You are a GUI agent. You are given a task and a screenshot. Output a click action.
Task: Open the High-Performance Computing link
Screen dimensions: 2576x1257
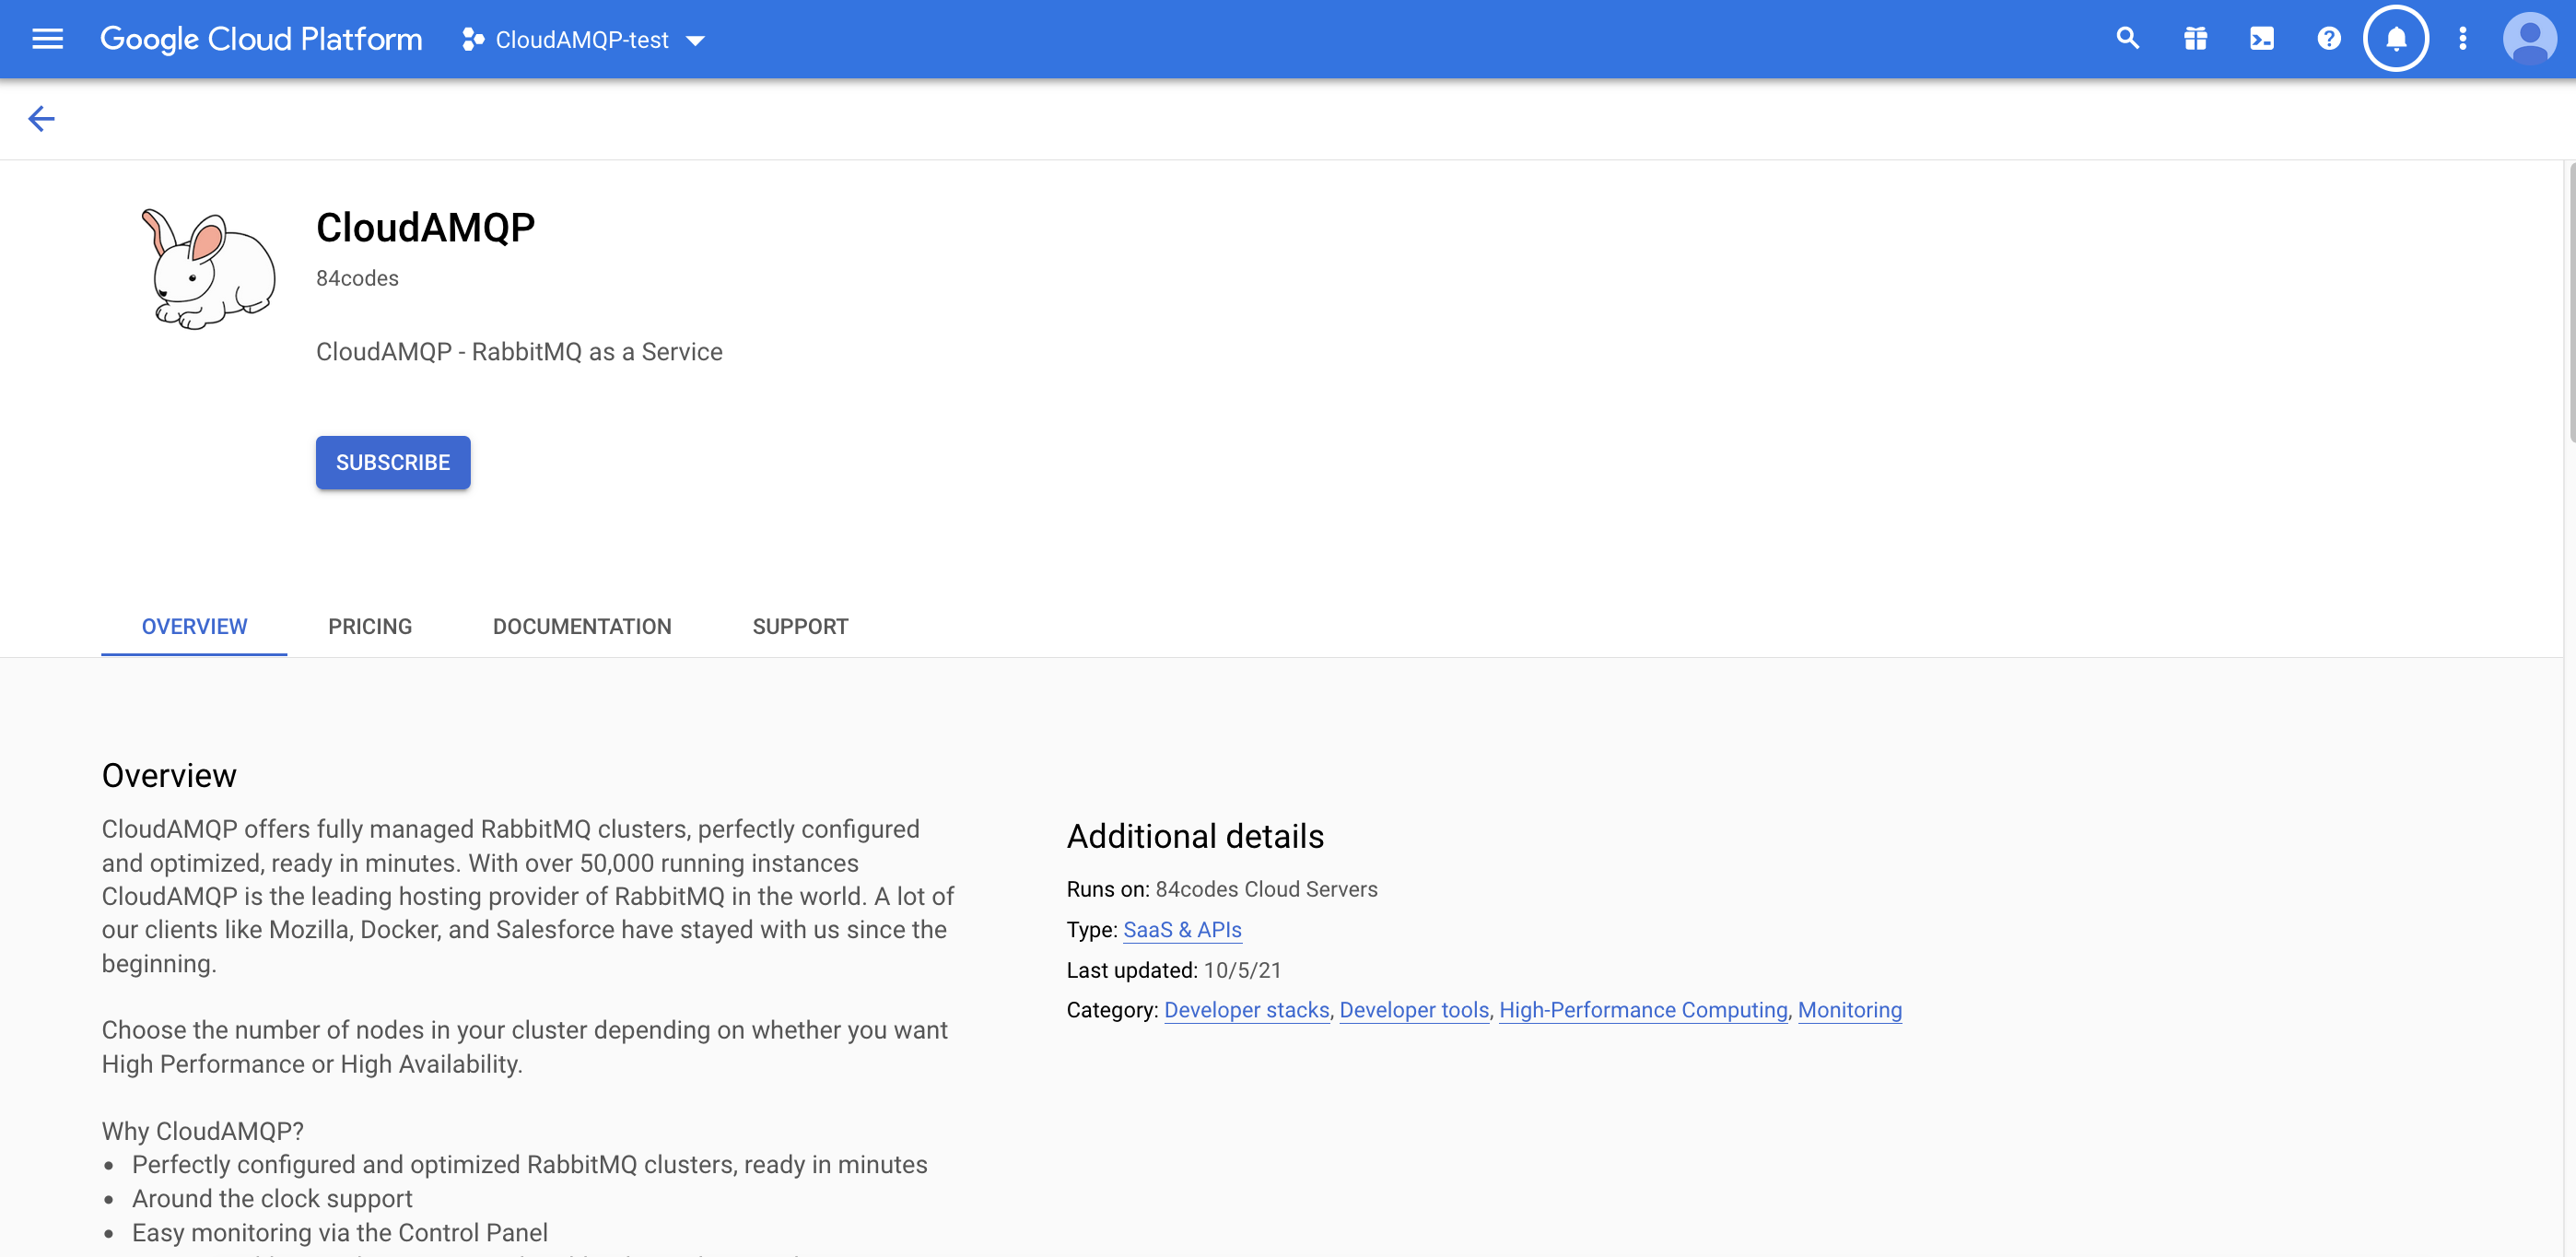tap(1643, 1010)
